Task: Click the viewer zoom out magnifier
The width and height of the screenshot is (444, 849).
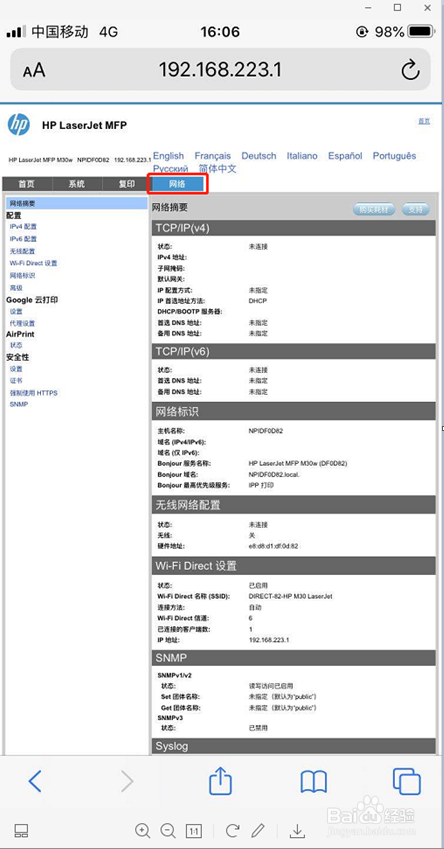Action: tap(168, 830)
